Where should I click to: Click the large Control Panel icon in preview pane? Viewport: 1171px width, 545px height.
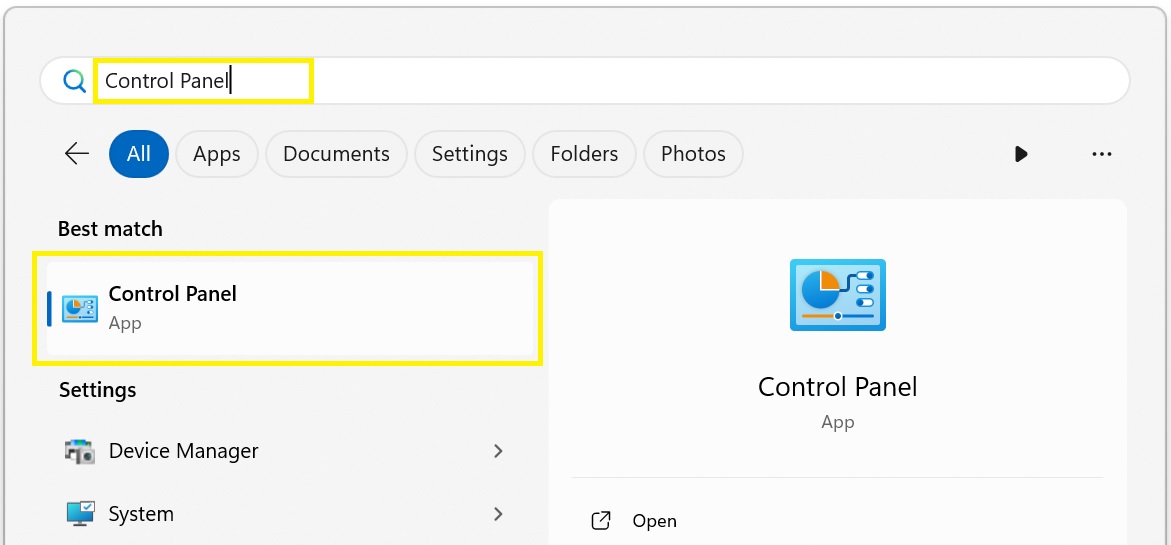[x=837, y=295]
